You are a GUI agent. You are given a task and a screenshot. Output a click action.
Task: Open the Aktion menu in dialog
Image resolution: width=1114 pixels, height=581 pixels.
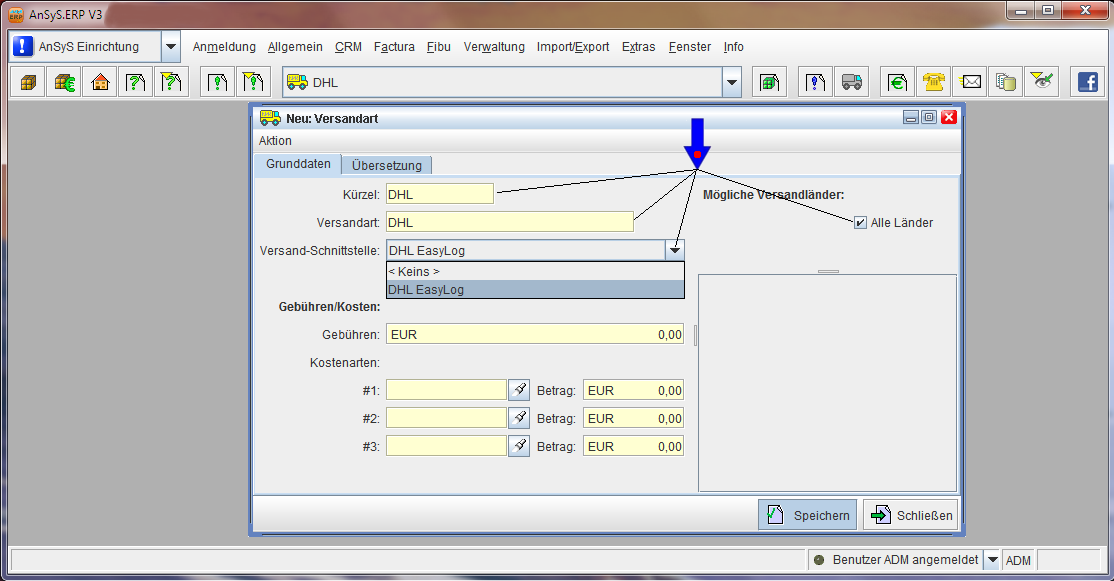point(275,141)
